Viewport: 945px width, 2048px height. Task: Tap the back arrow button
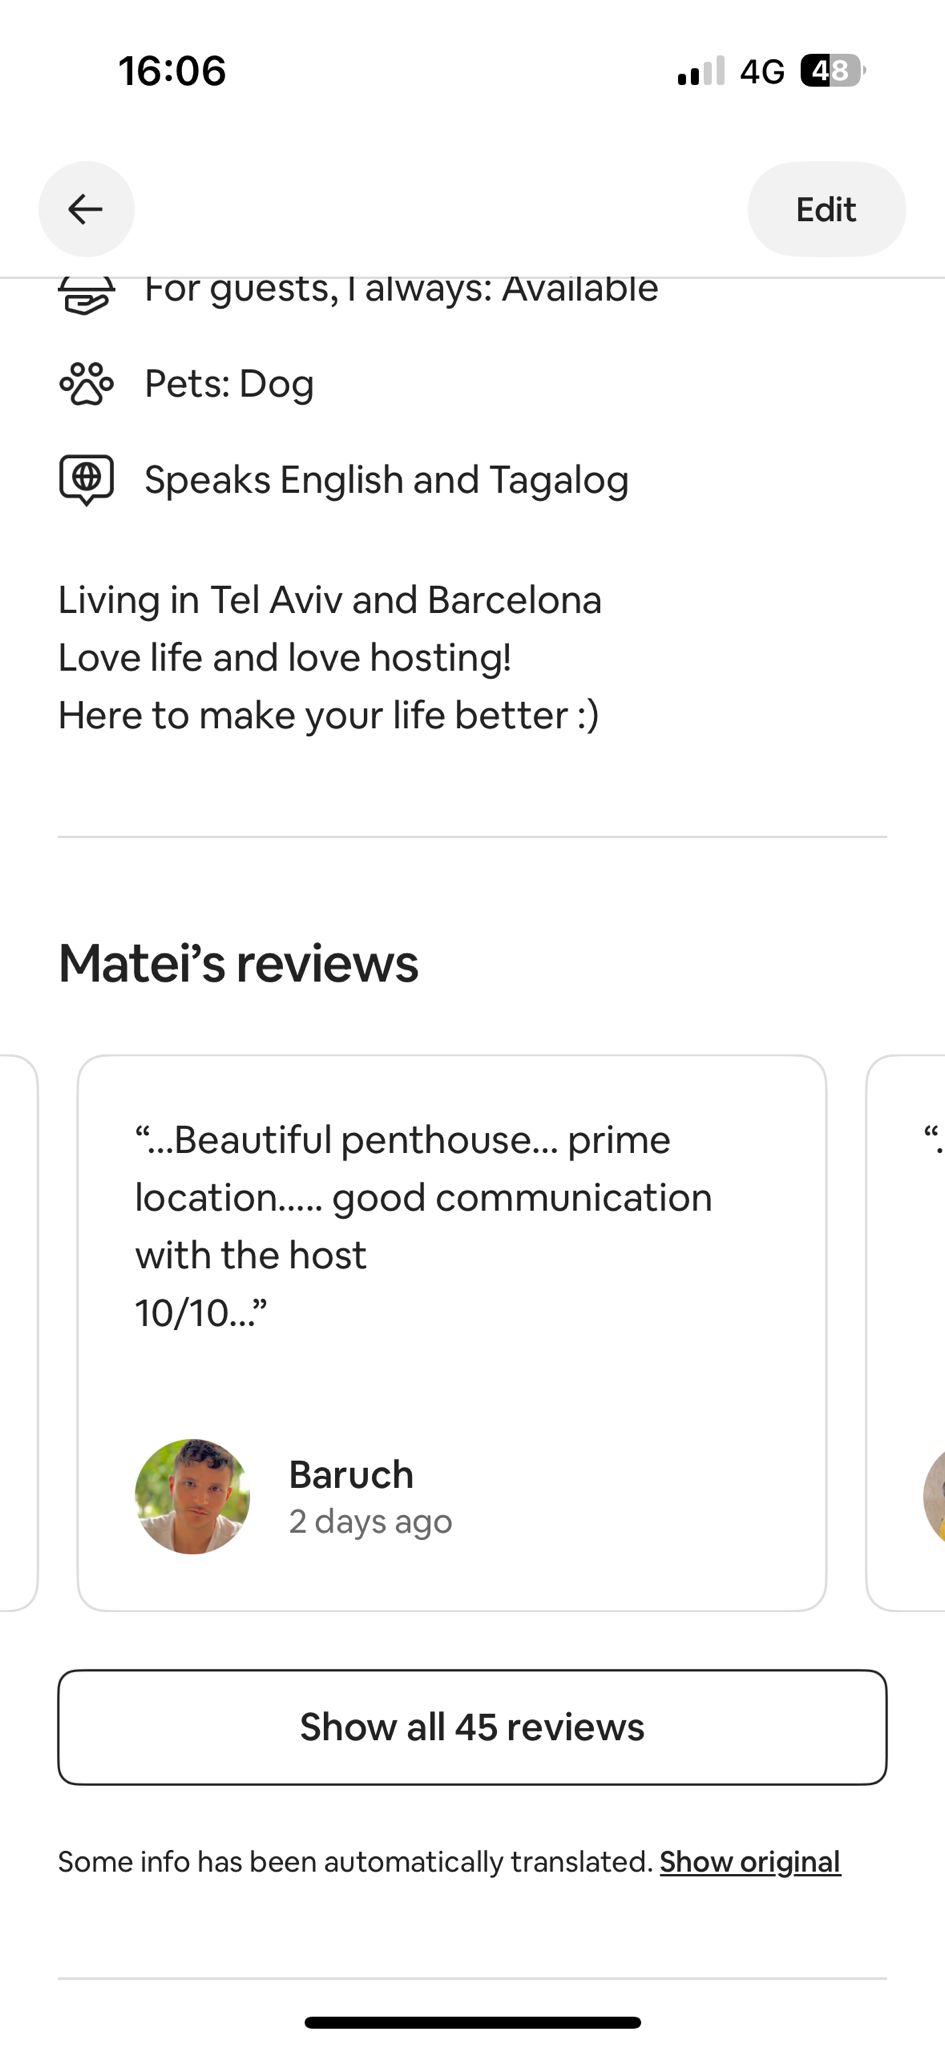(x=86, y=209)
